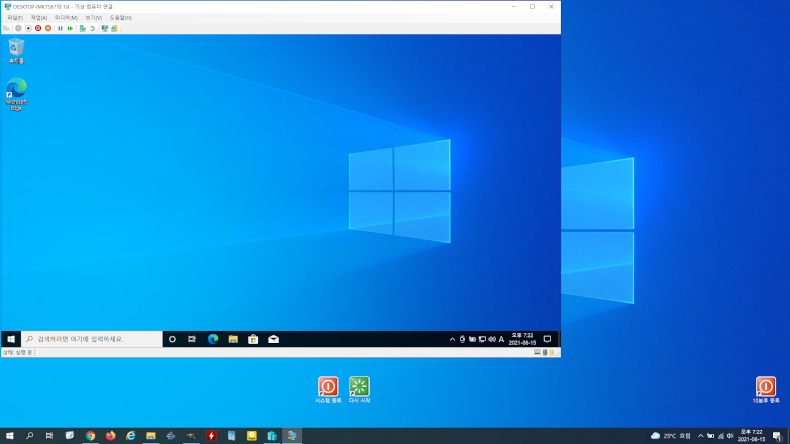Open Firefox from the host taskbar
Viewport: 790px width, 444px height.
110,435
